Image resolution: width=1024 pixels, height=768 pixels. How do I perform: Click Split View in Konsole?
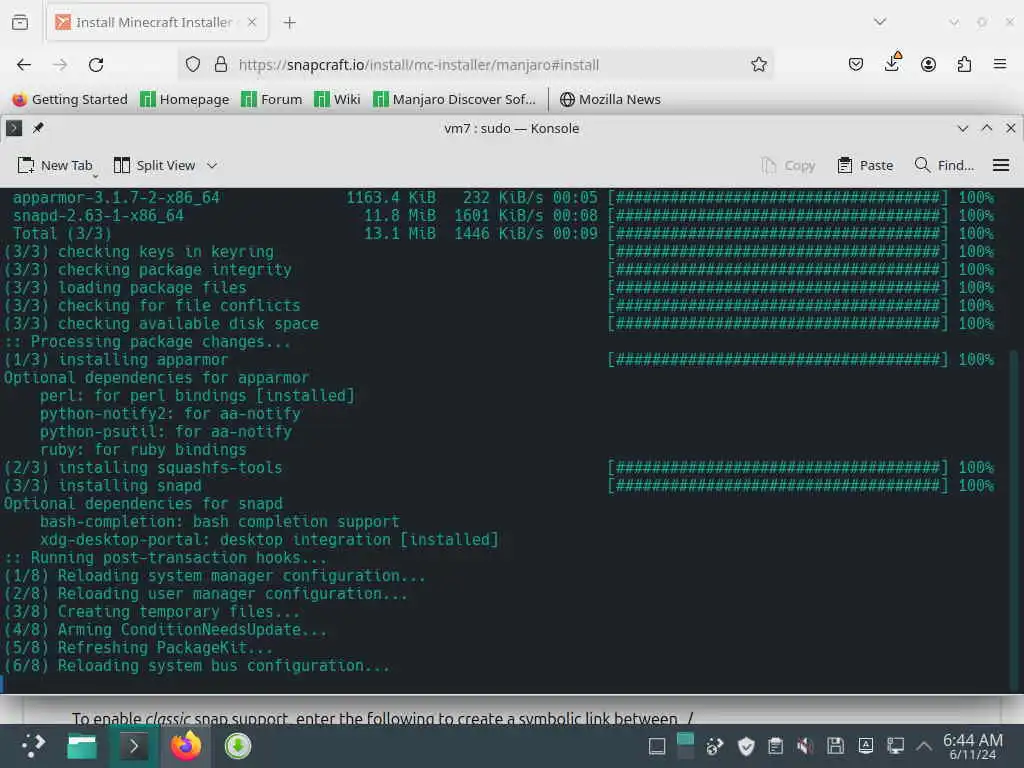154,165
